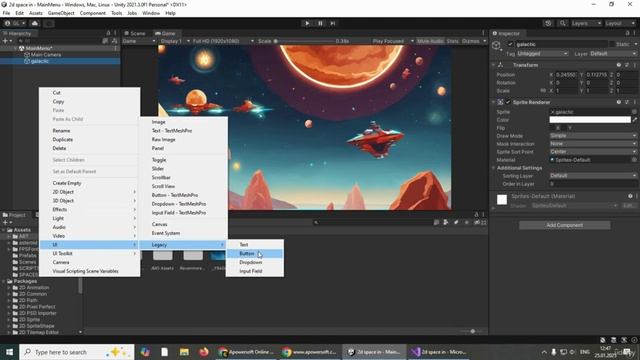Open the Layout dropdown in toolbar
This screenshot has width=640, height=360.
[x=619, y=23]
